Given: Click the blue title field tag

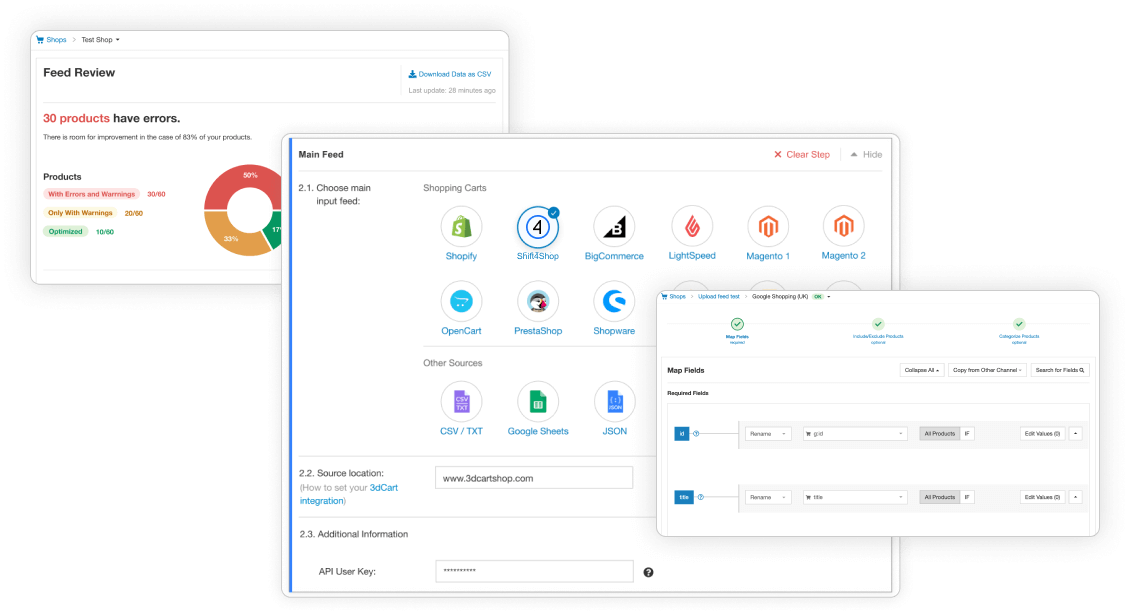Looking at the screenshot, I should (x=684, y=497).
